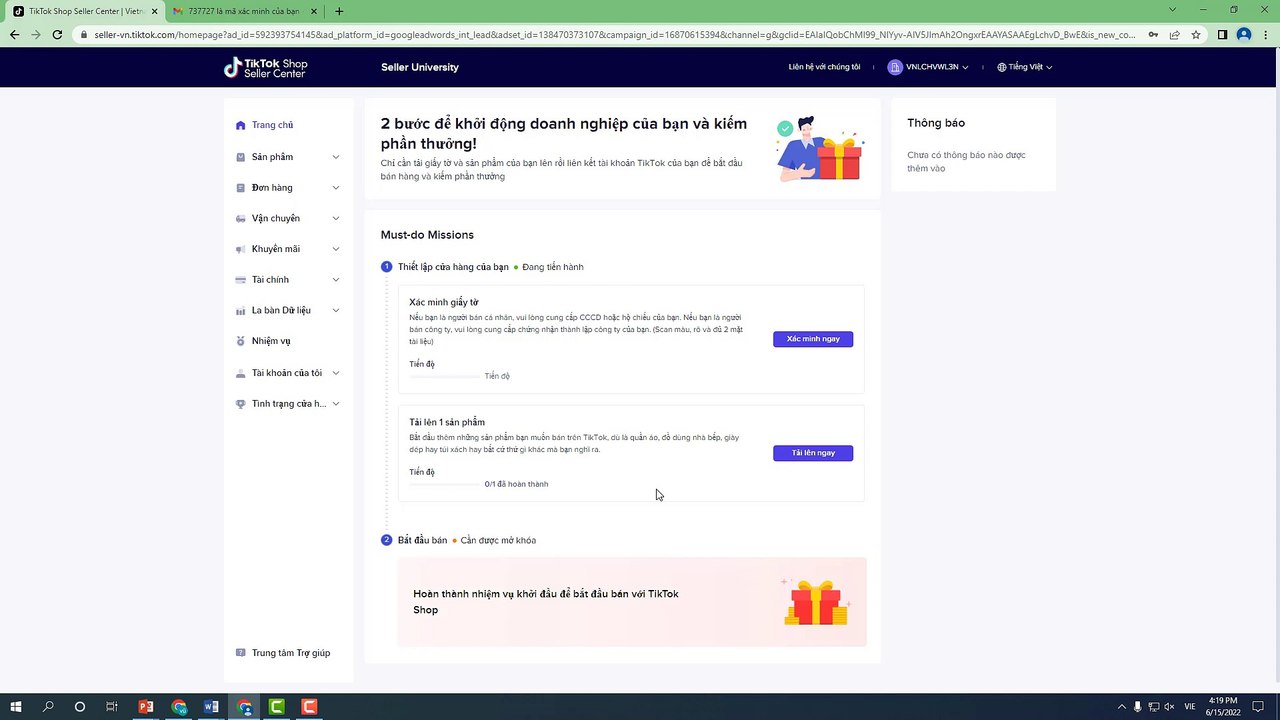Viewport: 1280px width, 720px height.
Task: Click the Trang chủ home icon
Action: coord(240,125)
